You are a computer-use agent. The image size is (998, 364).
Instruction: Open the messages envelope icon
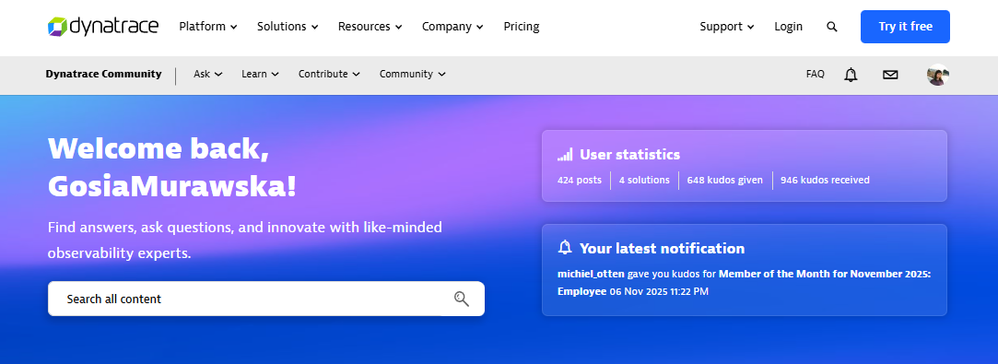[x=890, y=74]
